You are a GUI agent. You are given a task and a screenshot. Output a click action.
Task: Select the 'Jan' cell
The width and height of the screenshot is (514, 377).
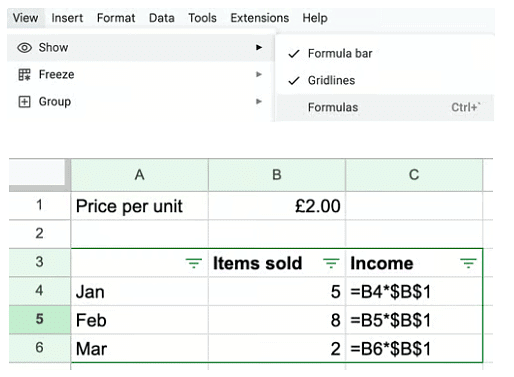140,291
